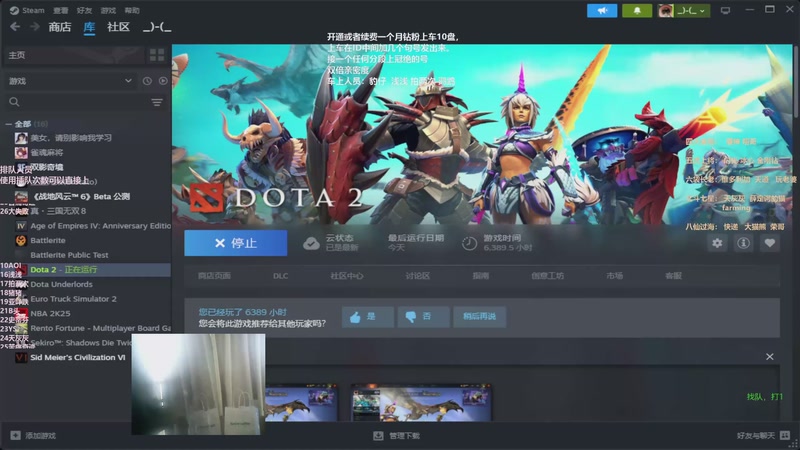Go to the 社区 tab
Viewport: 800px width, 450px height.
tap(118, 27)
